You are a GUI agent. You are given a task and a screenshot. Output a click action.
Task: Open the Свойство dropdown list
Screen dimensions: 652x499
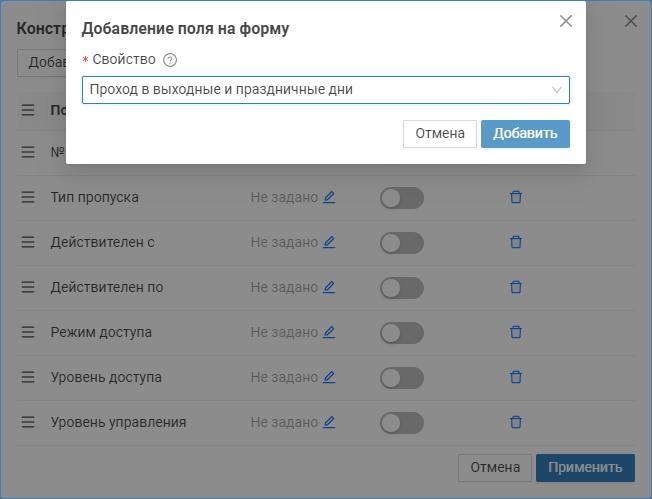tap(325, 90)
